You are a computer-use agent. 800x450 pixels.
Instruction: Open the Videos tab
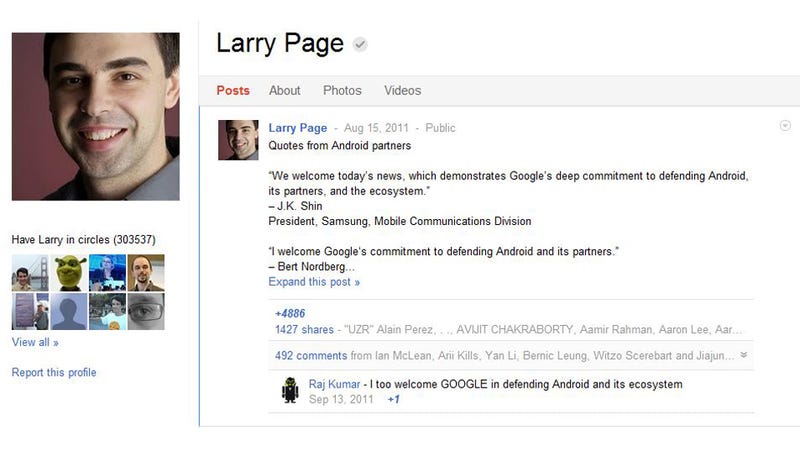coord(403,91)
